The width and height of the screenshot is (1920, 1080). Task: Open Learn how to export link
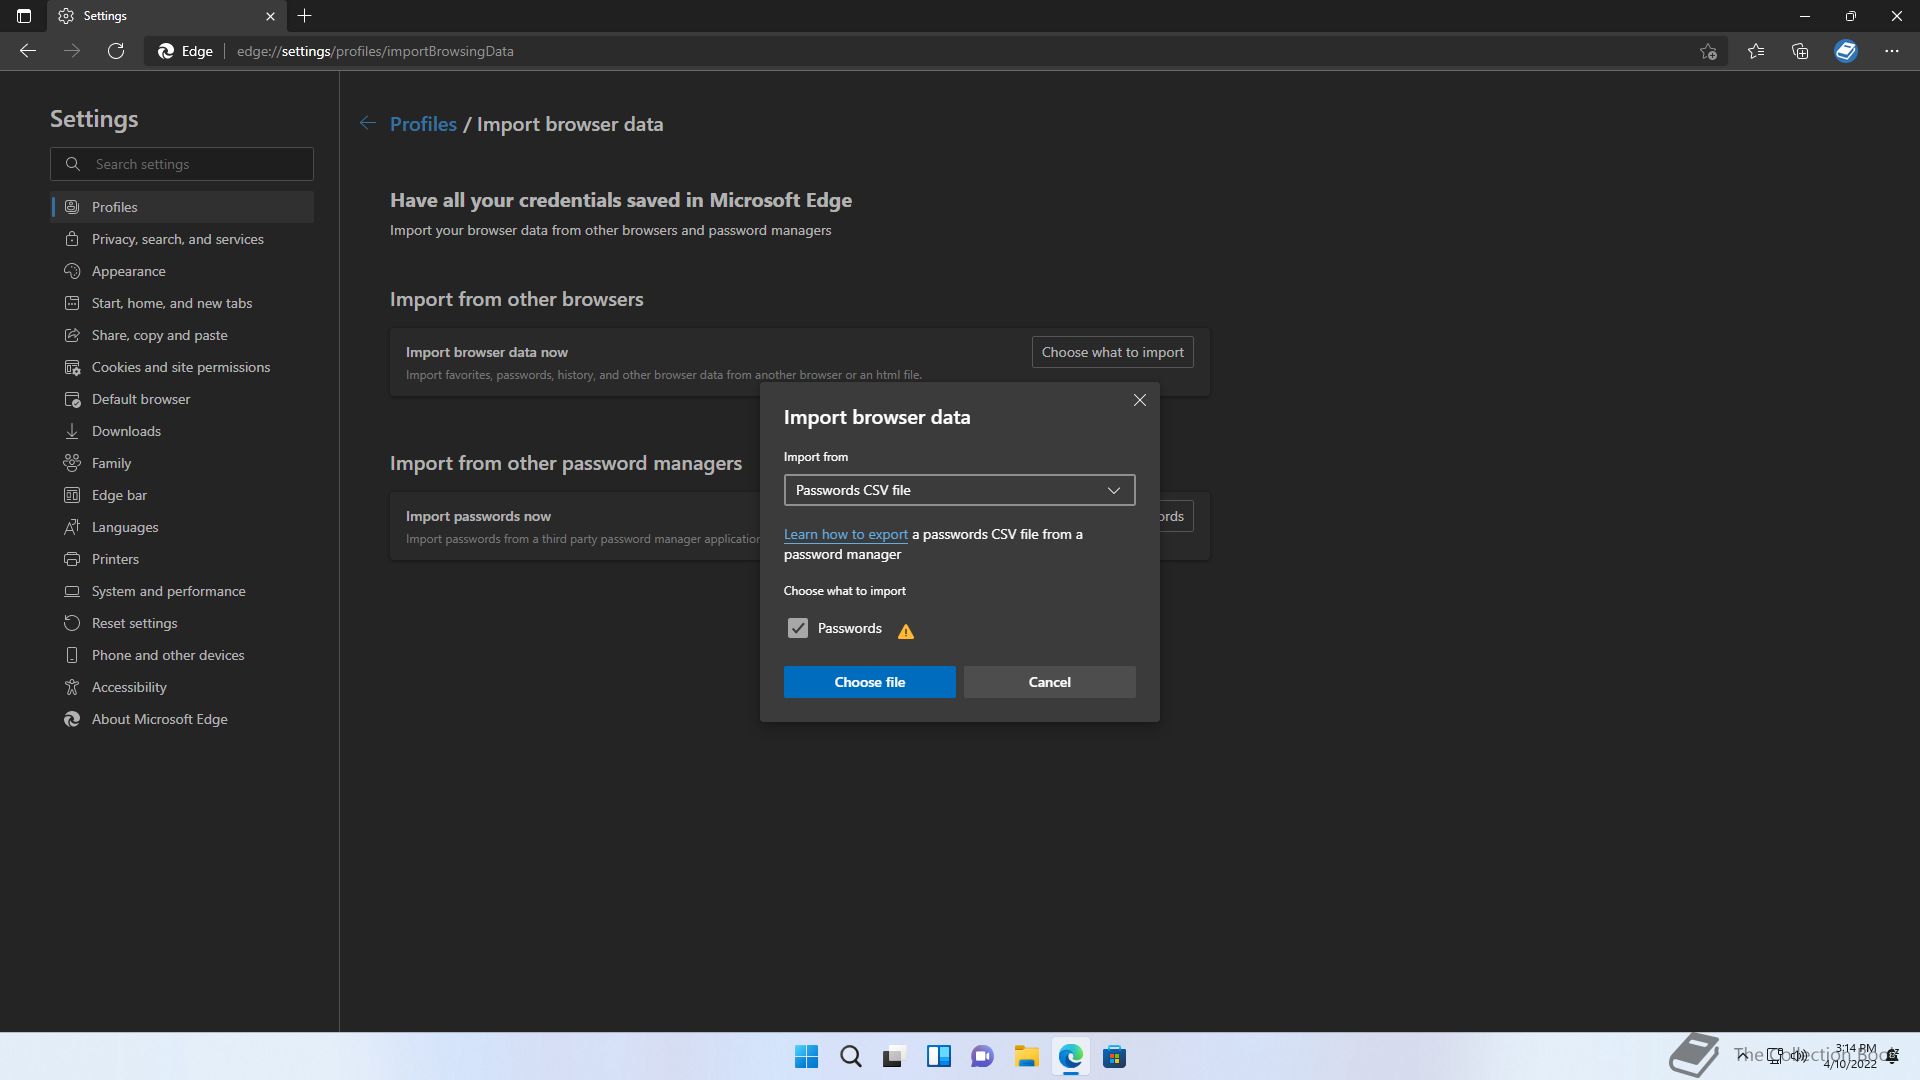846,534
